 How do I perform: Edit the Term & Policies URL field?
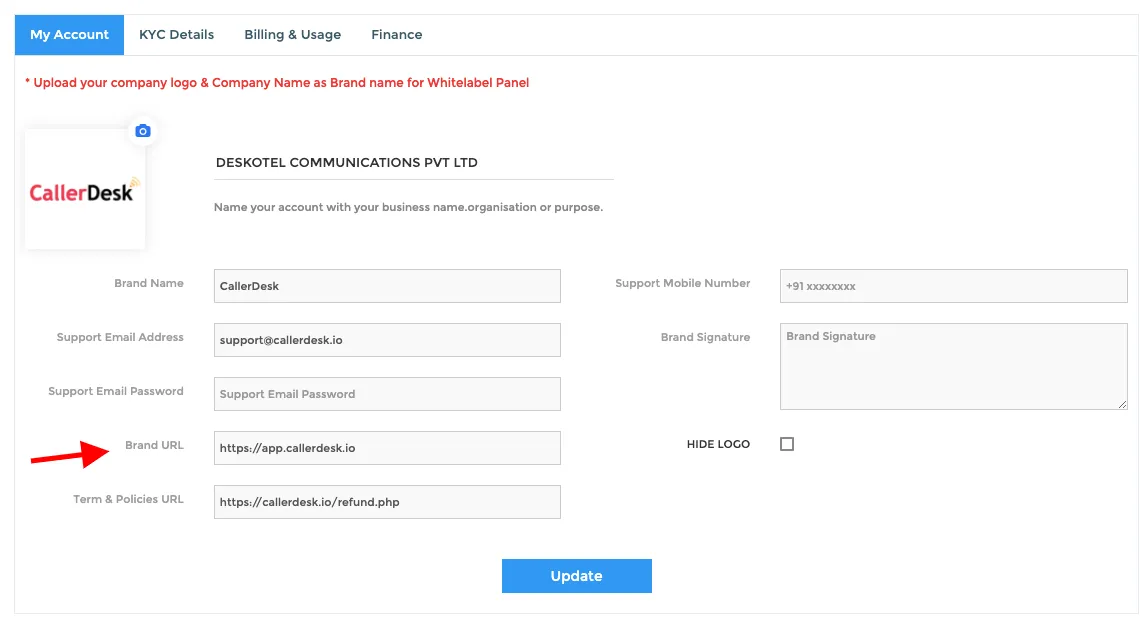[x=387, y=501]
